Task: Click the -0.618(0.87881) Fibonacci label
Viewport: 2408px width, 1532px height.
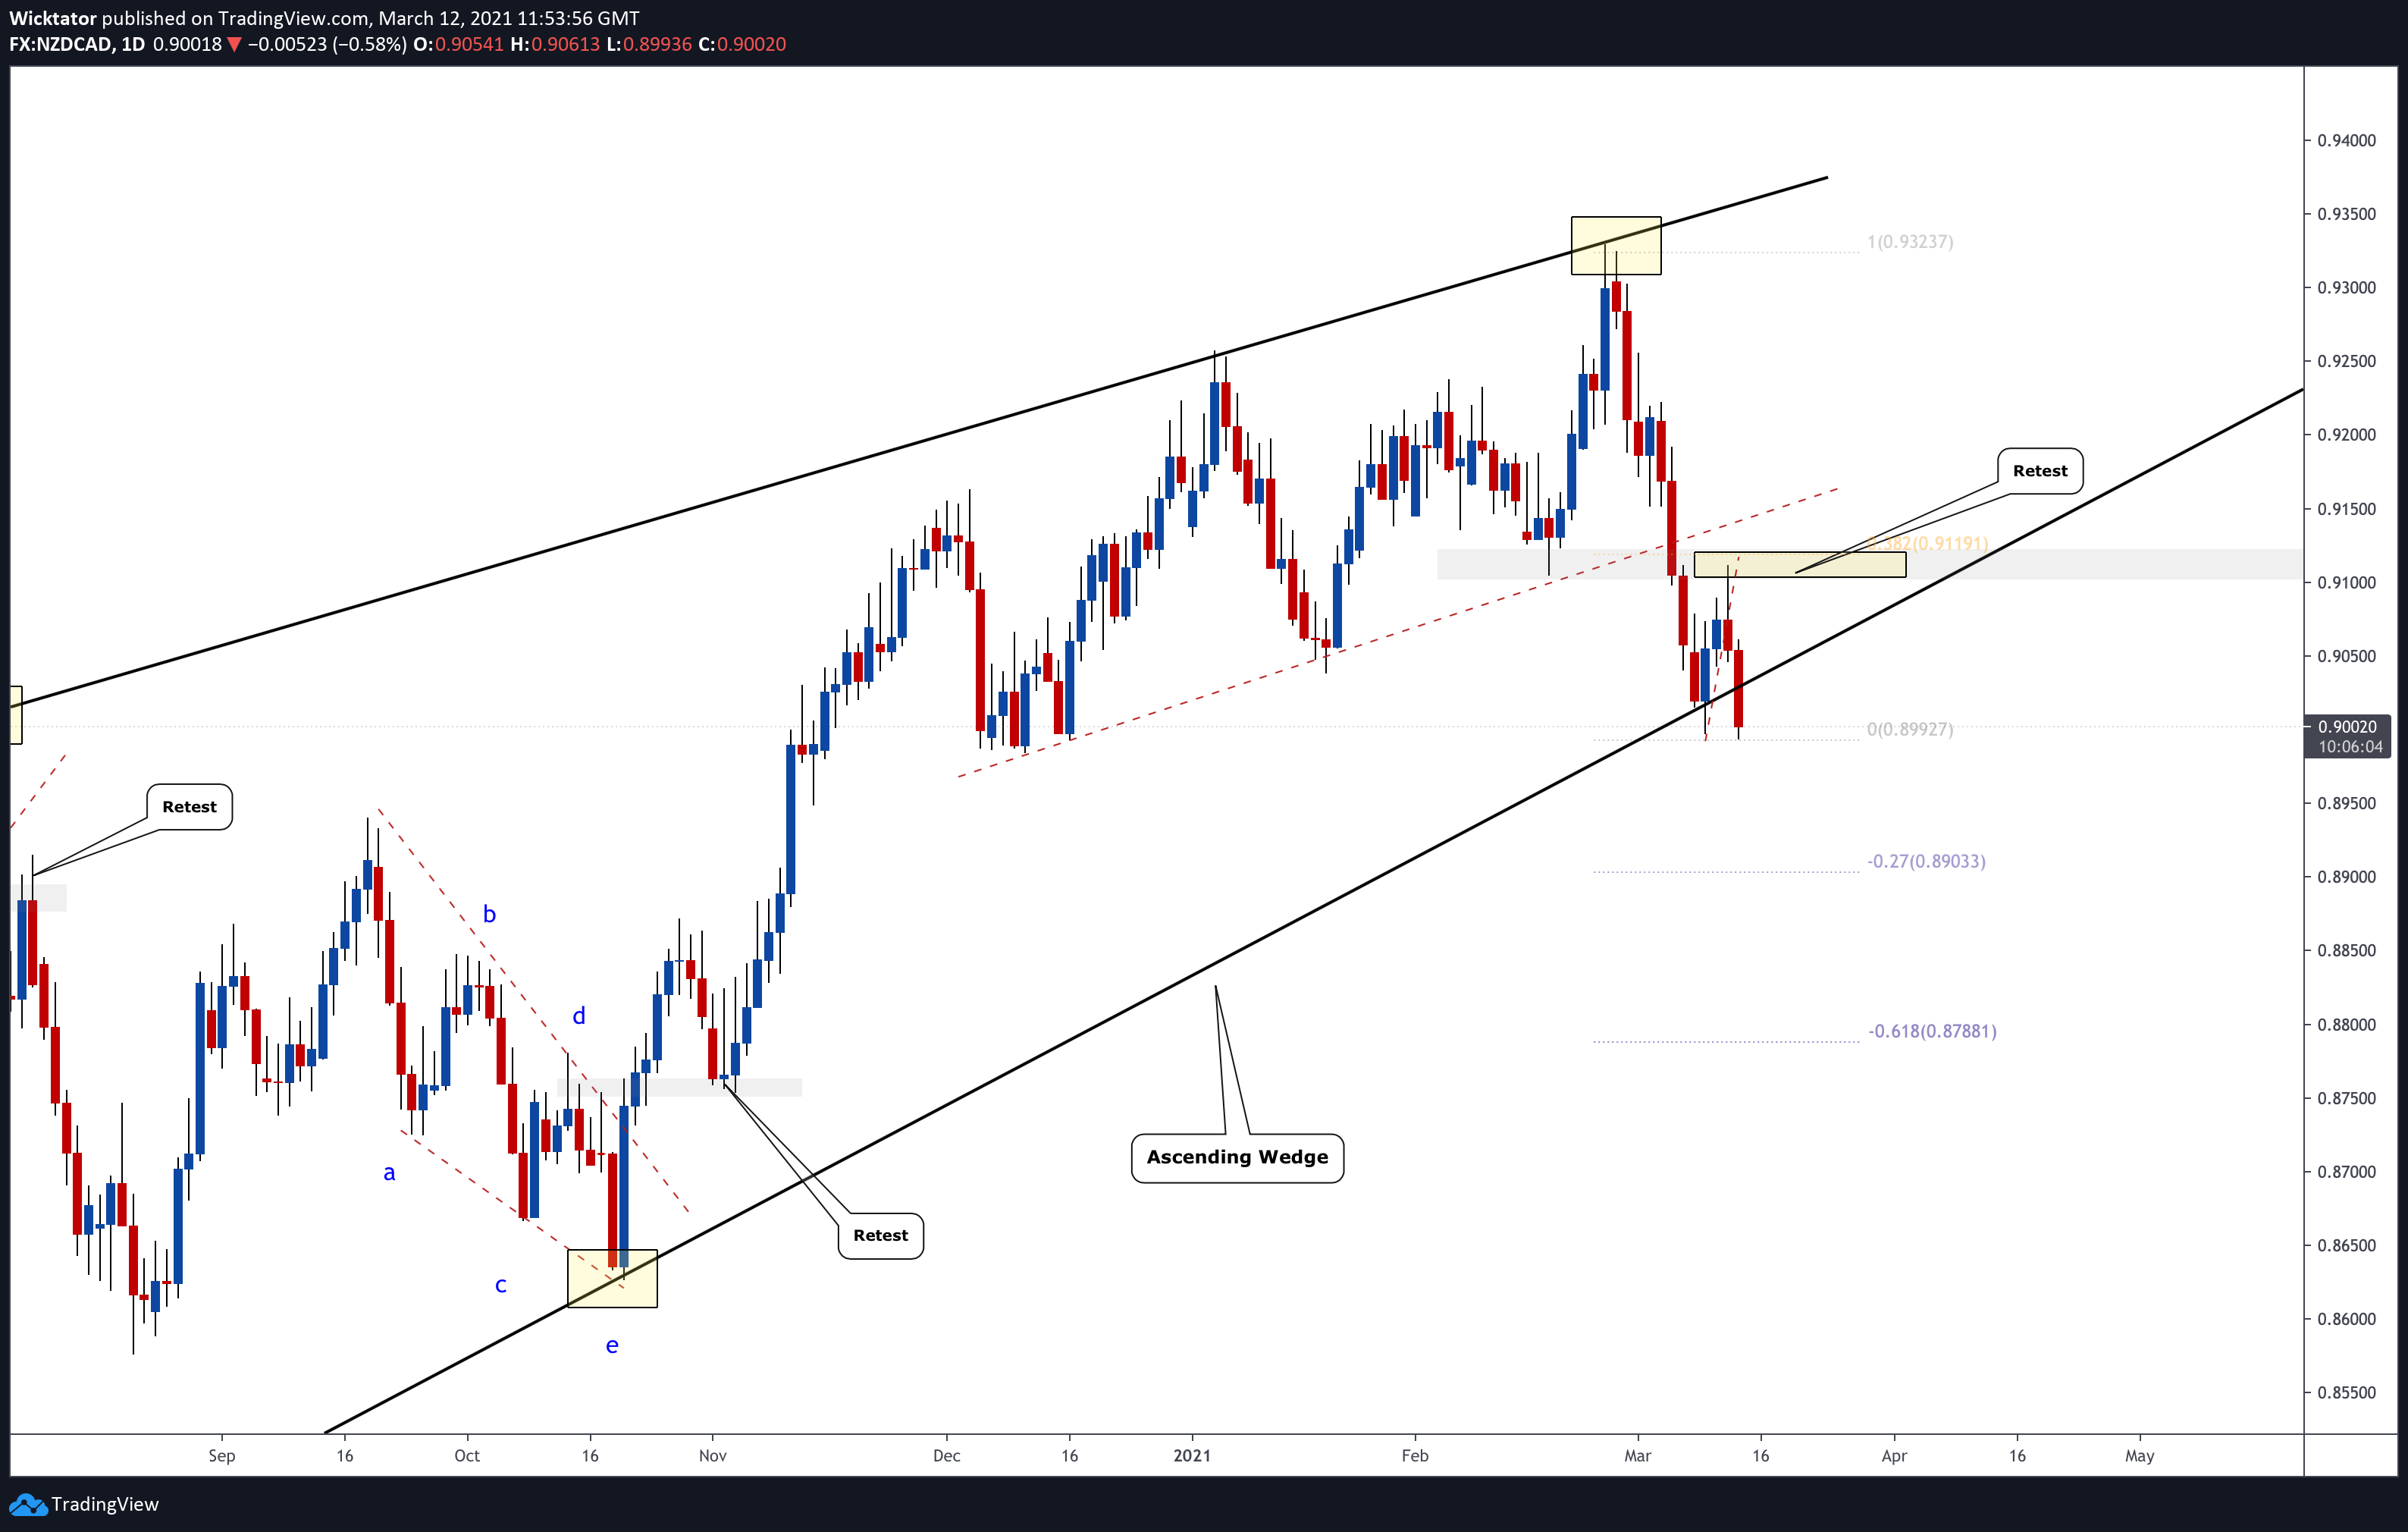Action: 1932,1031
